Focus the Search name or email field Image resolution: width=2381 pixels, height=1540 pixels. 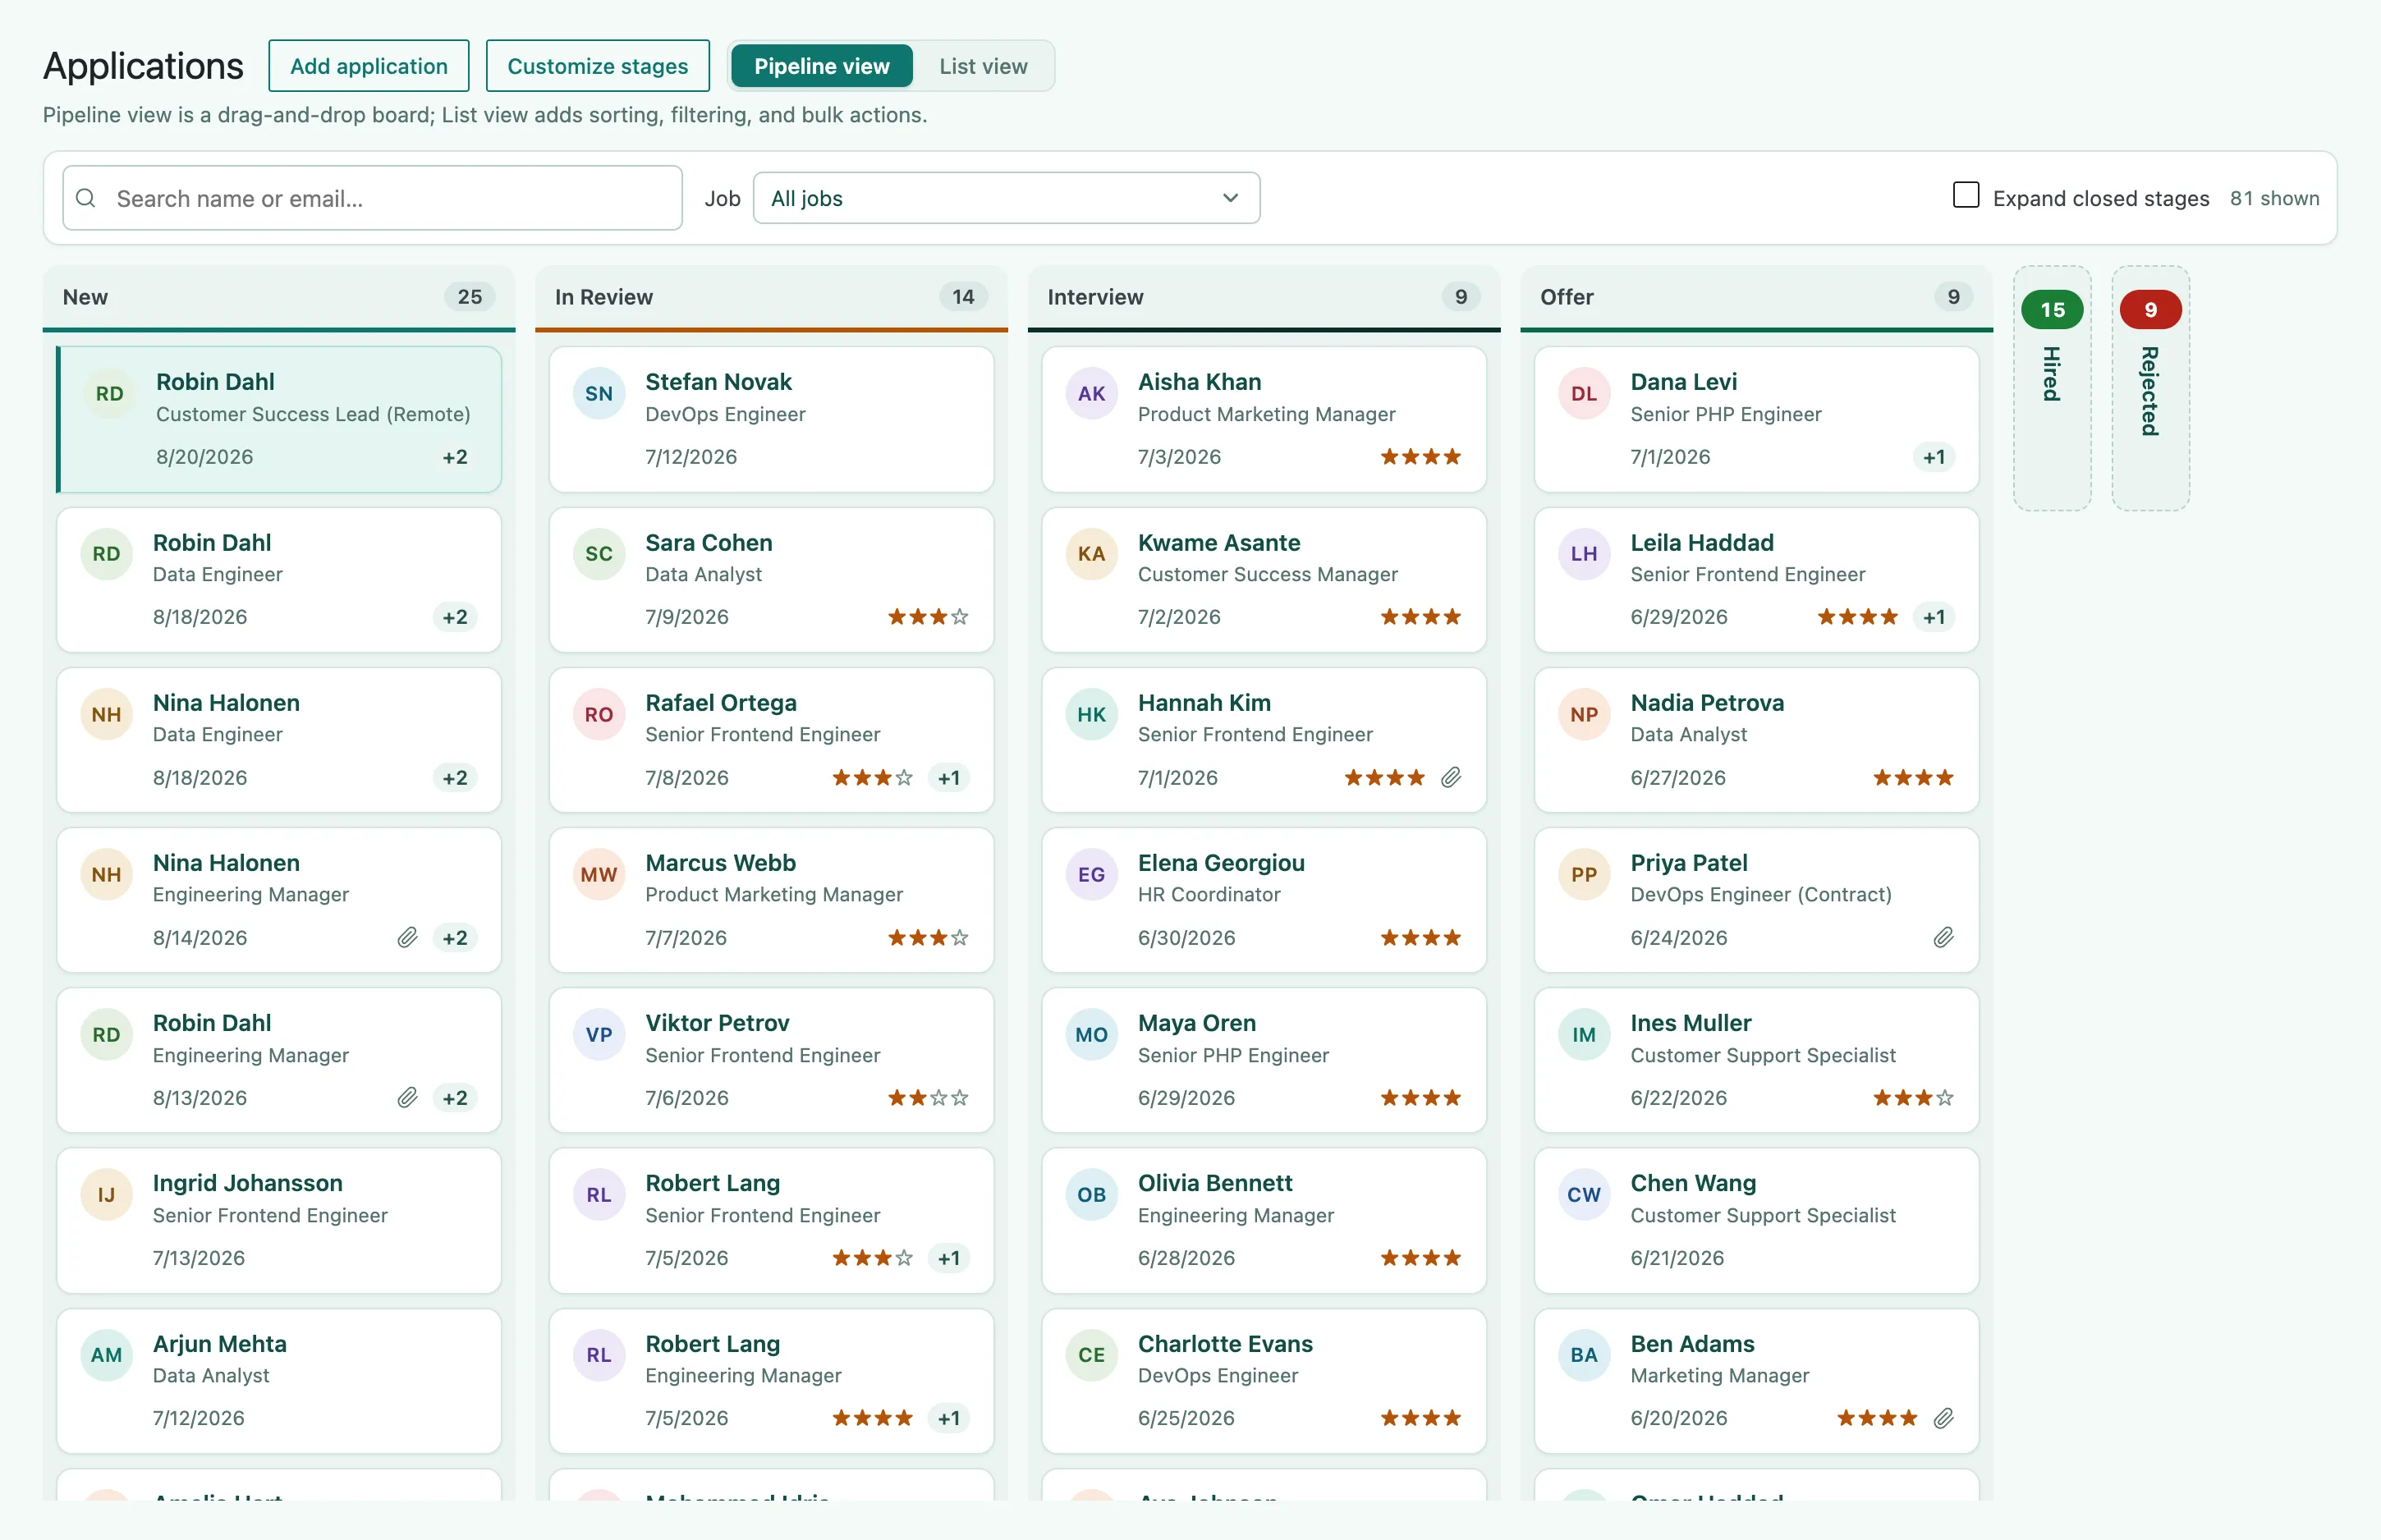(372, 198)
